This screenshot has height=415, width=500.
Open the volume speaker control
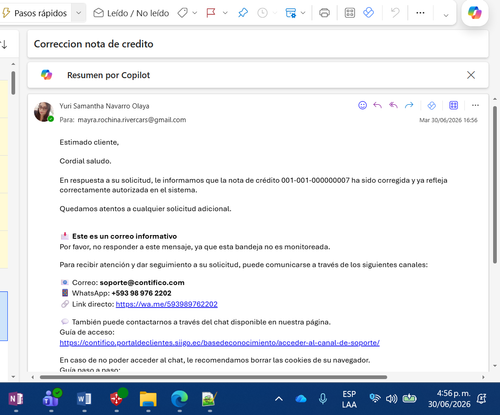392,399
